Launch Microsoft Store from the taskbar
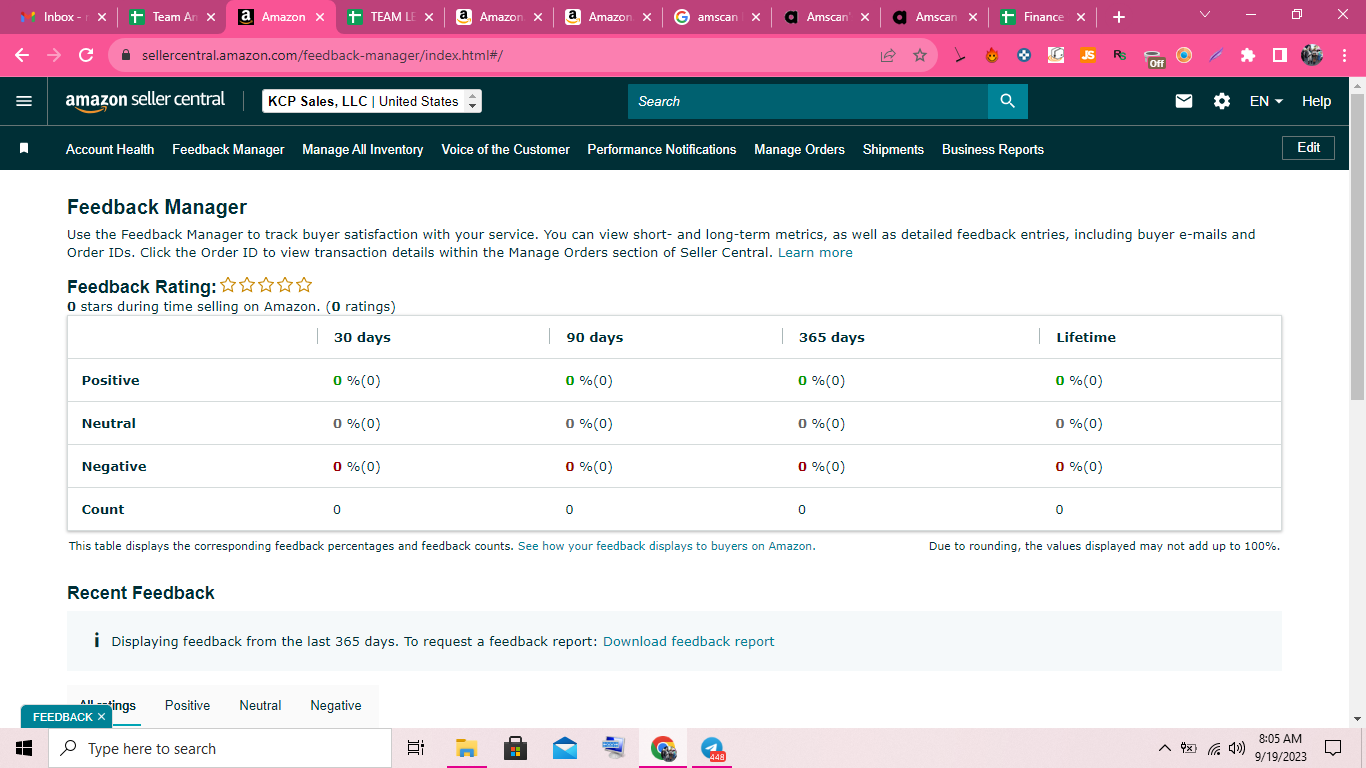Viewport: 1366px width, 768px height. tap(515, 748)
